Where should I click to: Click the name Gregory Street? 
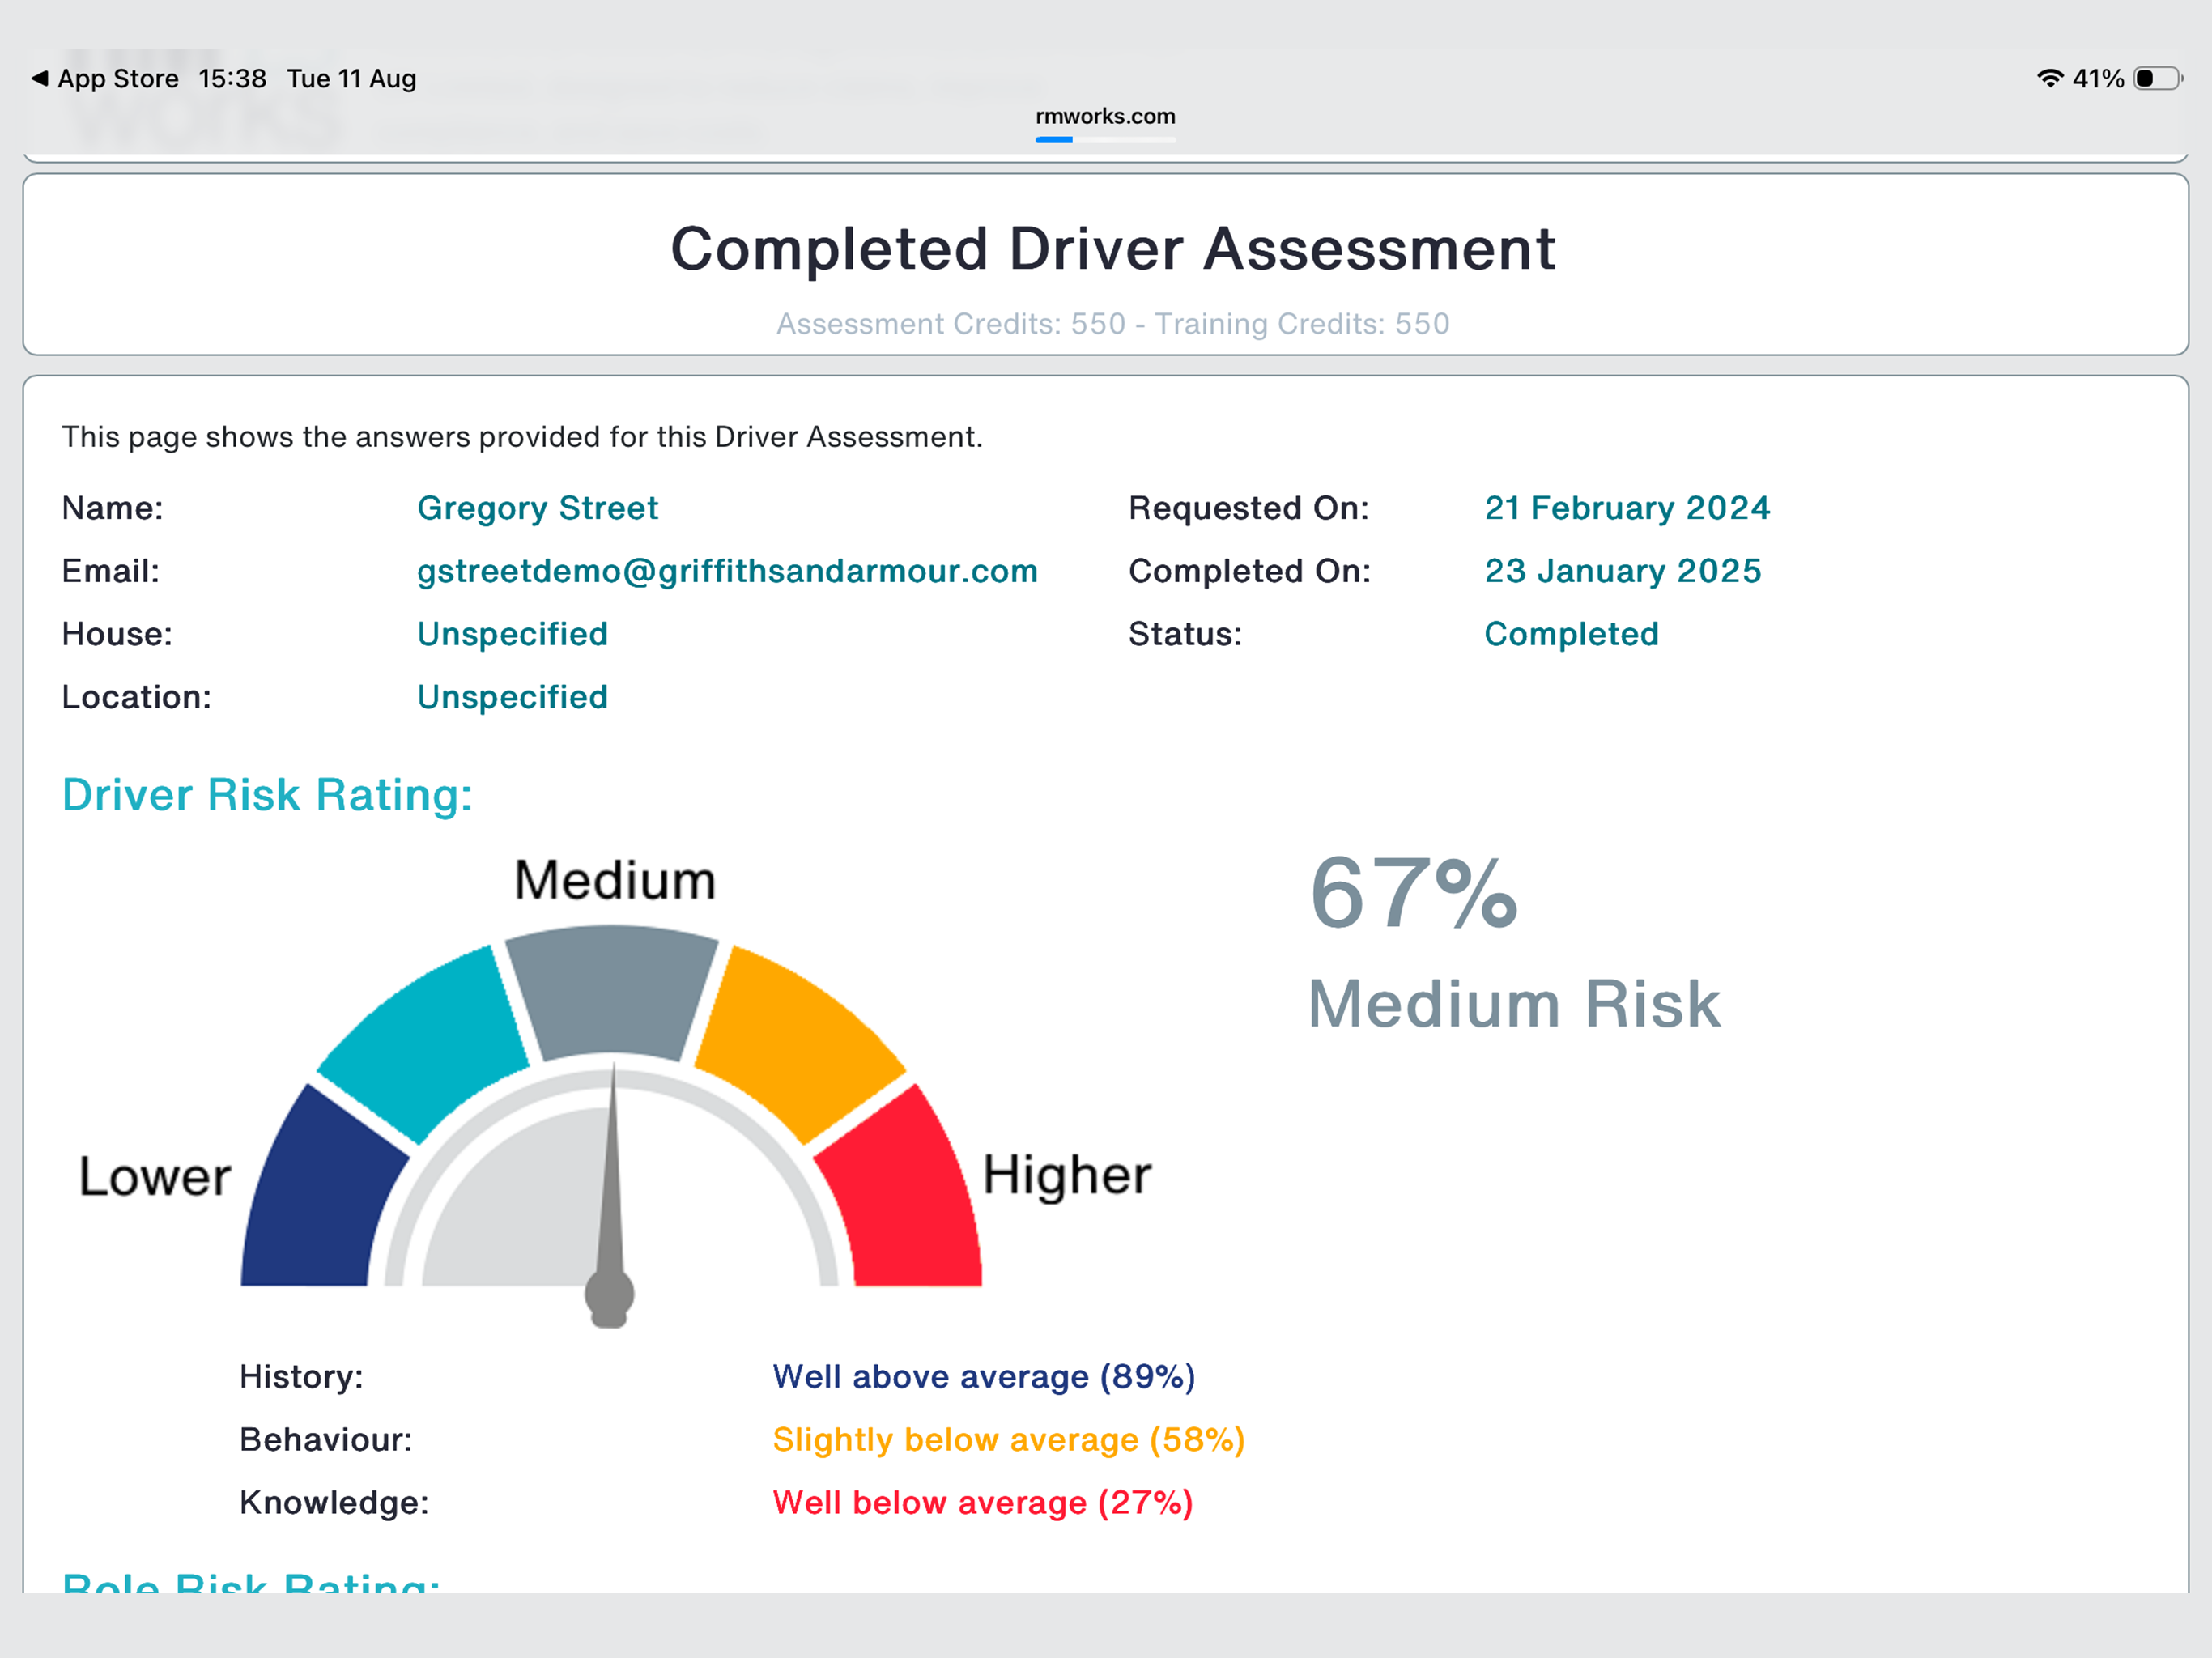(537, 508)
